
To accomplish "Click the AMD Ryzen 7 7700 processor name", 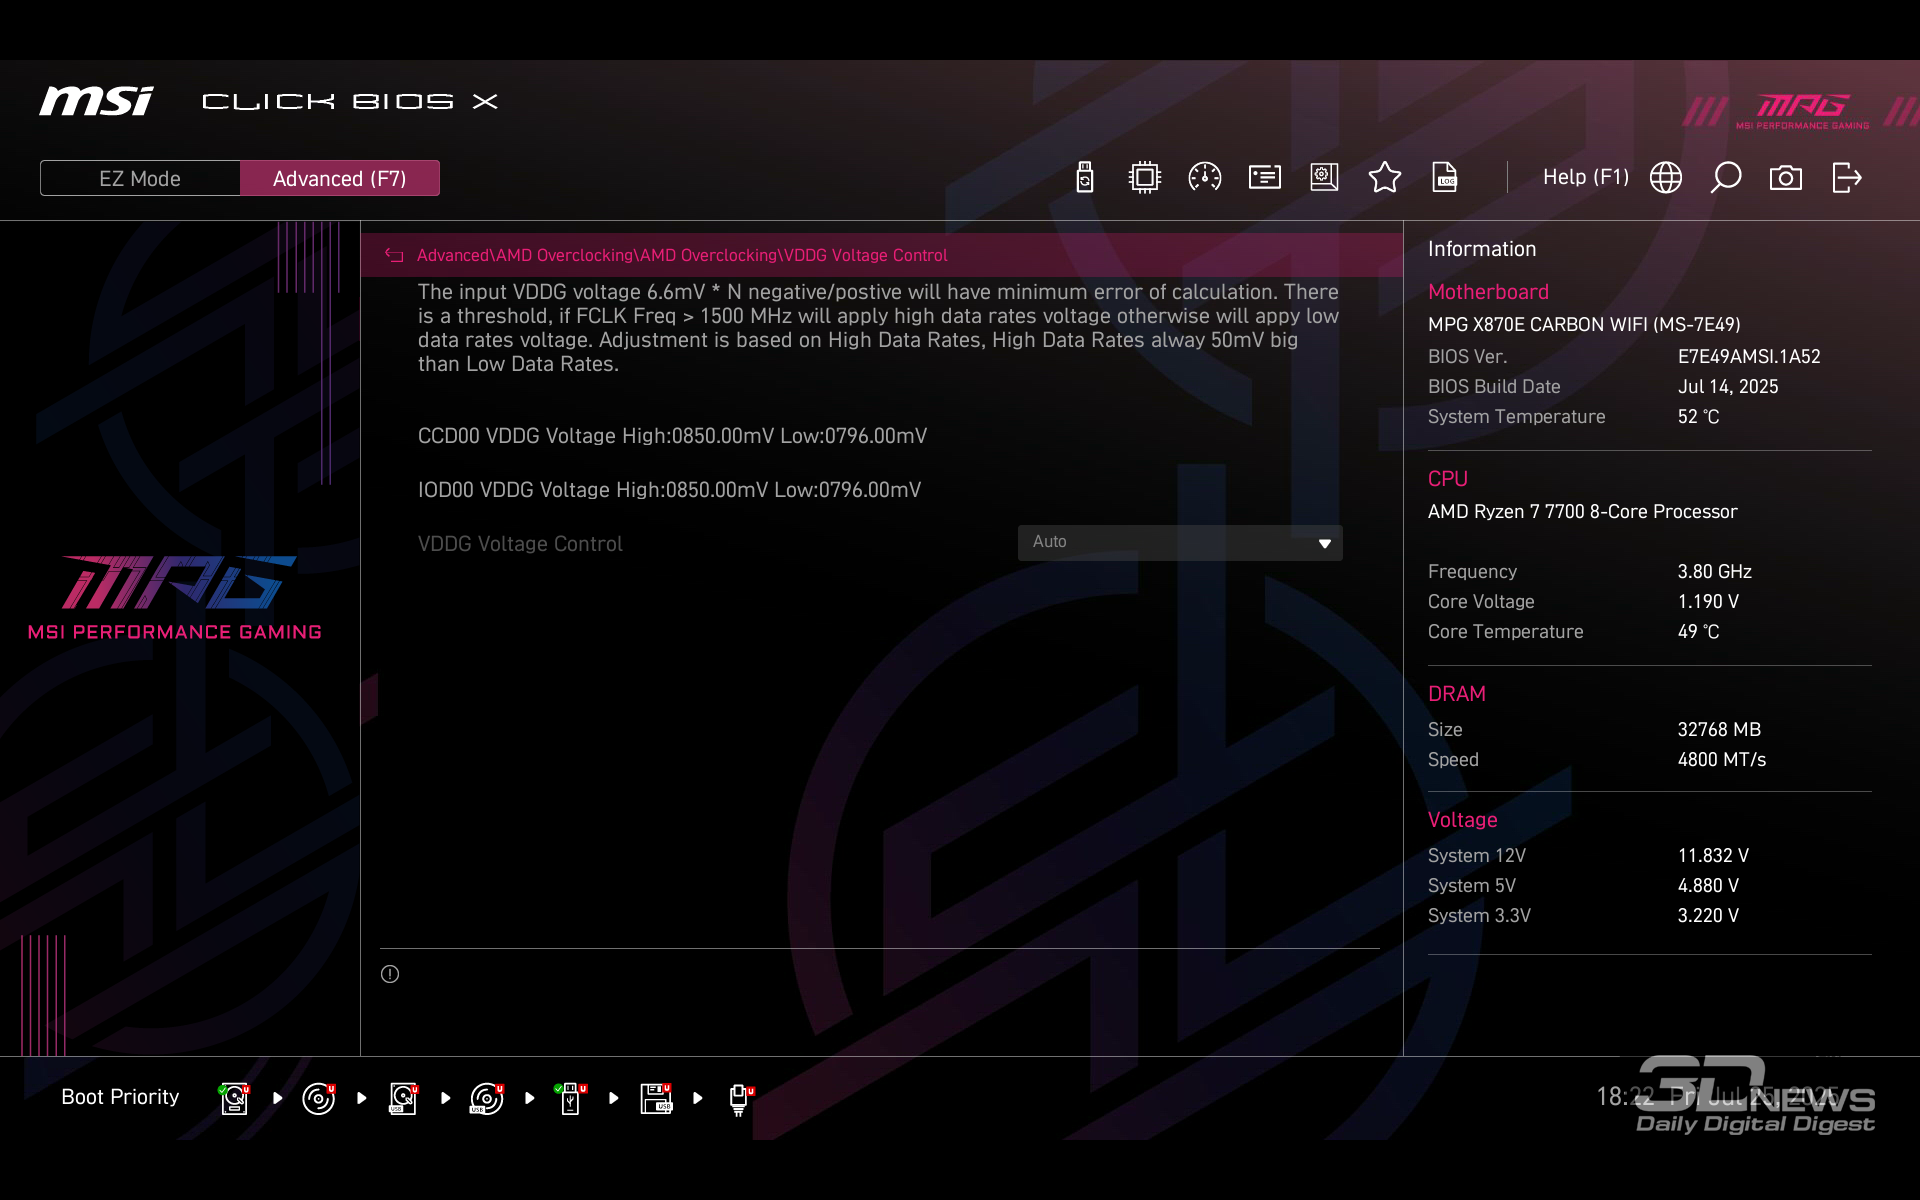I will click(1582, 512).
